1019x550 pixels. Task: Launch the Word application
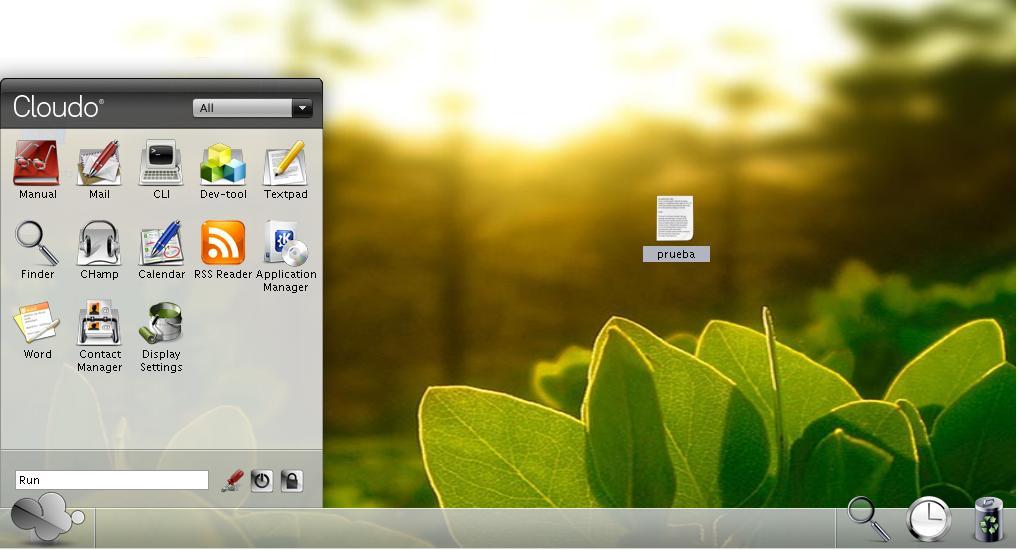point(37,325)
